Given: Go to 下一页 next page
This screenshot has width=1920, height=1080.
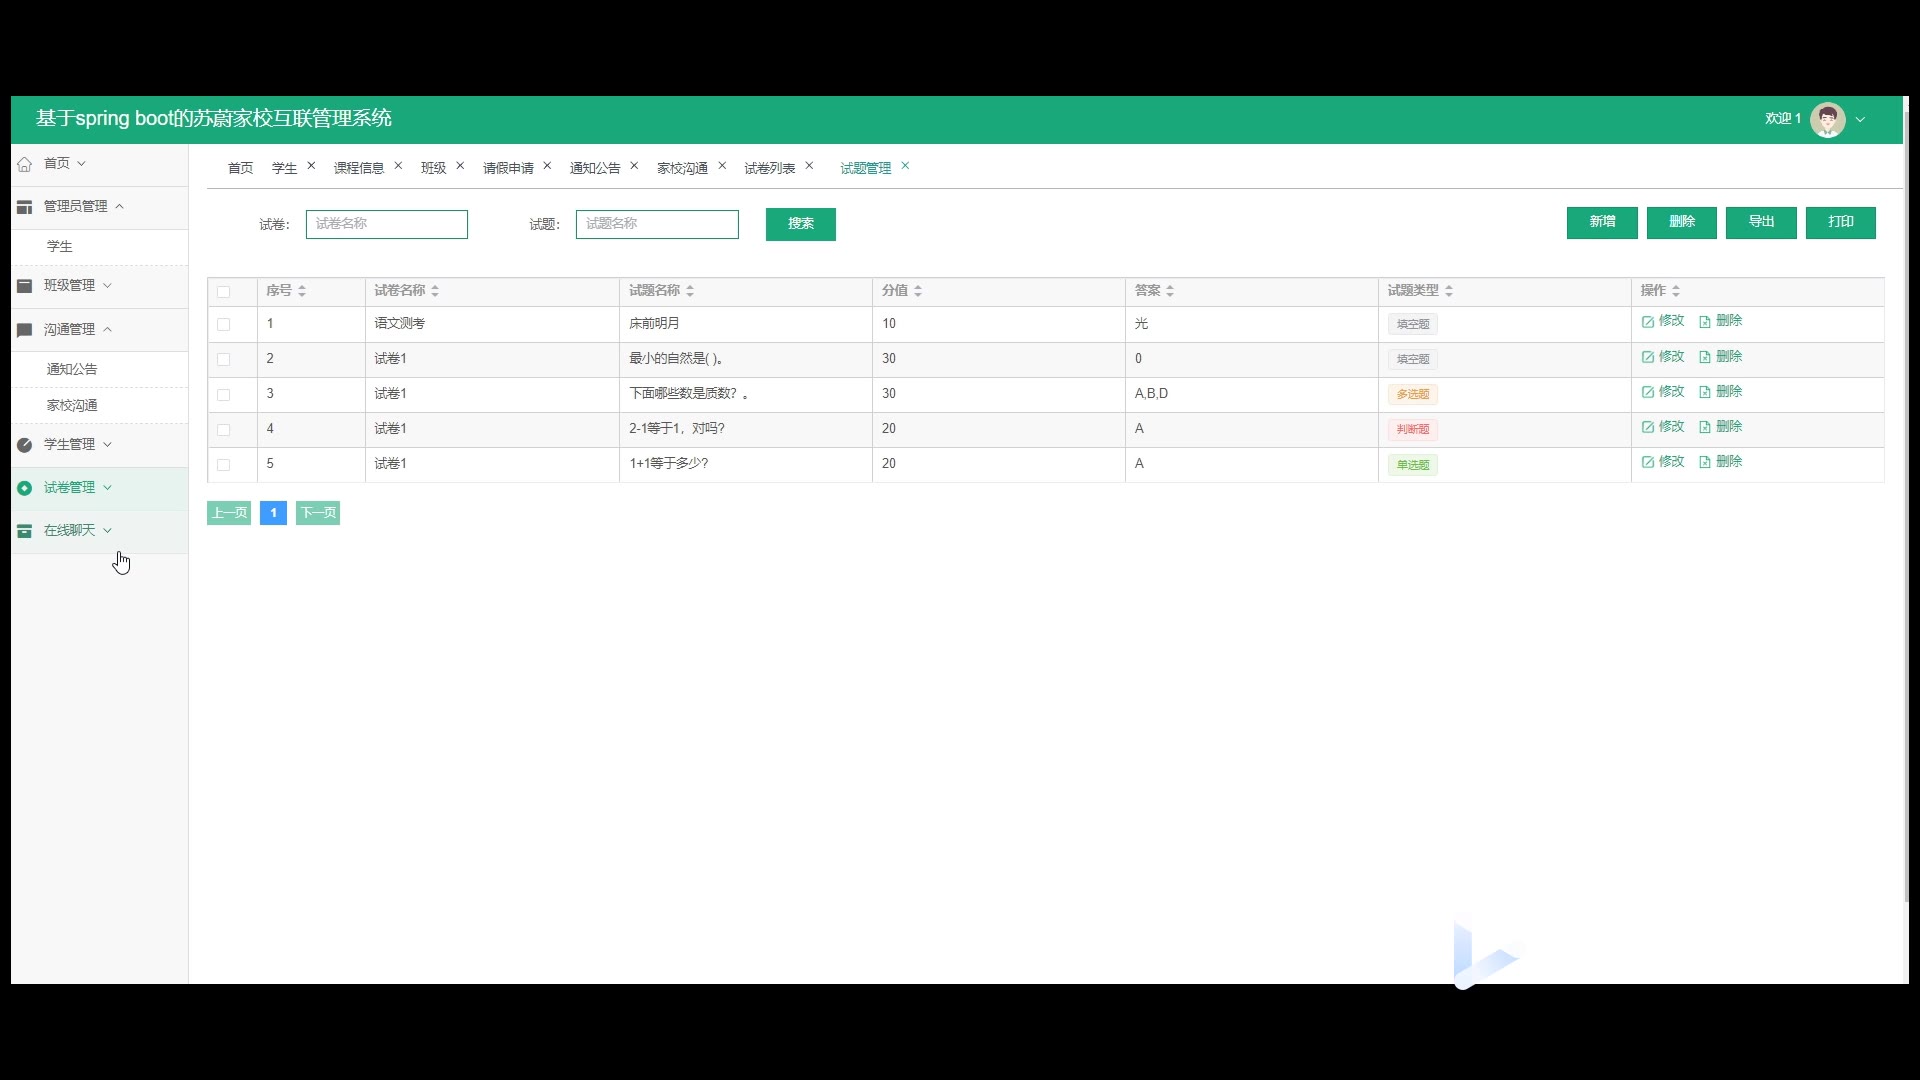Looking at the screenshot, I should click(x=318, y=513).
